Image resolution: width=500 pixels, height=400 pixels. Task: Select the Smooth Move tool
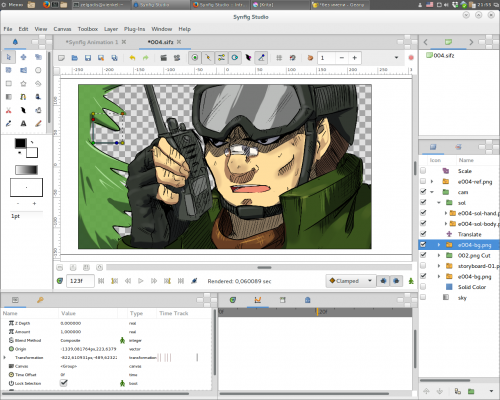point(23,57)
